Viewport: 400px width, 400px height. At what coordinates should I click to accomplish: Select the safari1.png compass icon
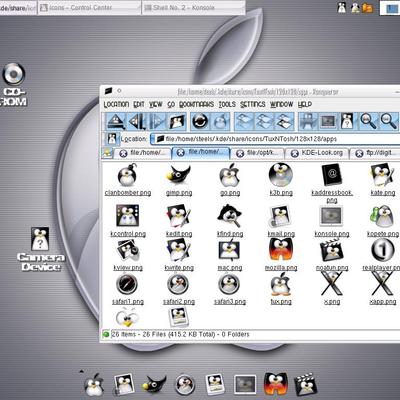coord(127,285)
